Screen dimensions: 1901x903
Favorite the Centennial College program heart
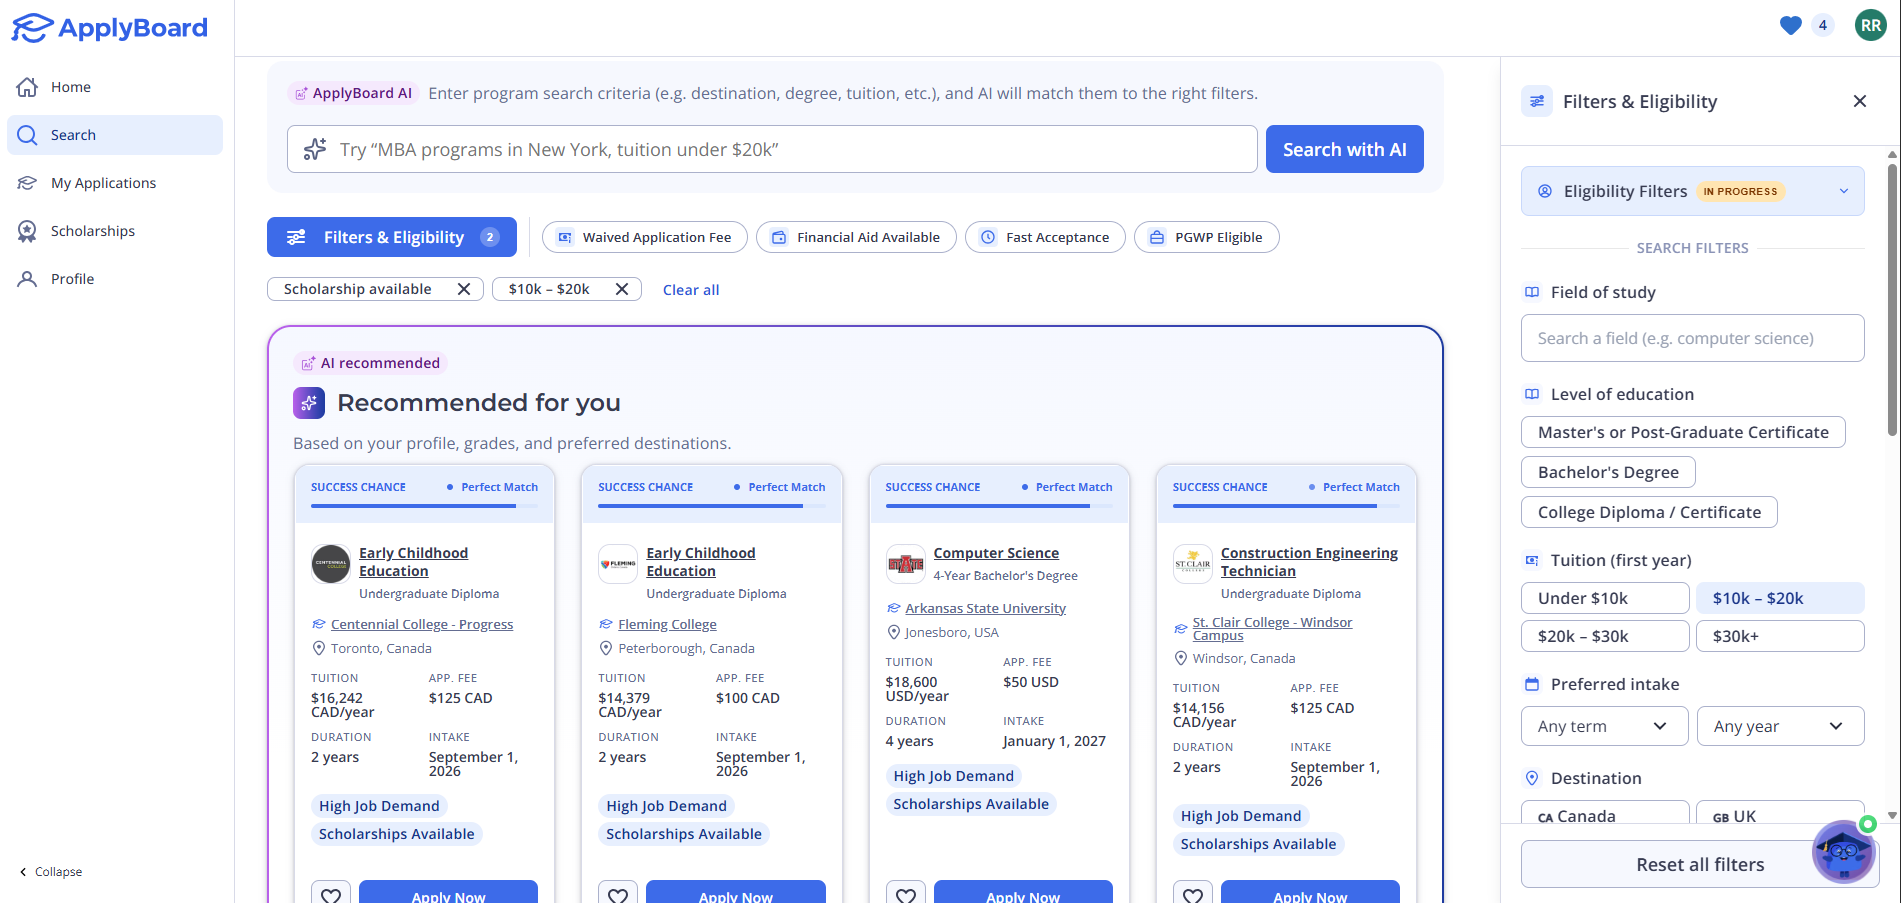(331, 895)
